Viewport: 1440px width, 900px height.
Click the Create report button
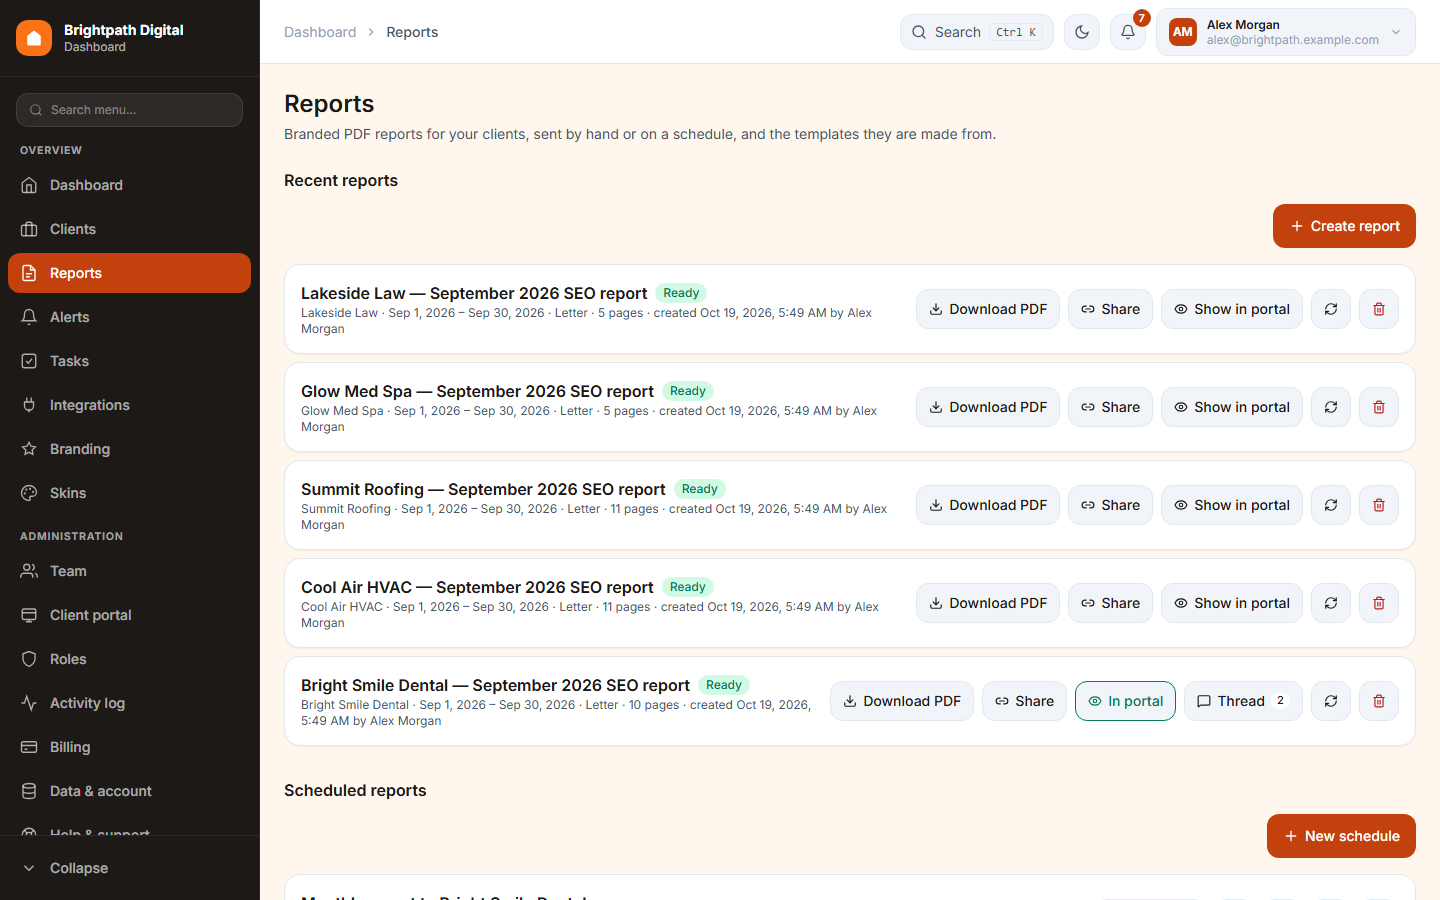tap(1344, 226)
